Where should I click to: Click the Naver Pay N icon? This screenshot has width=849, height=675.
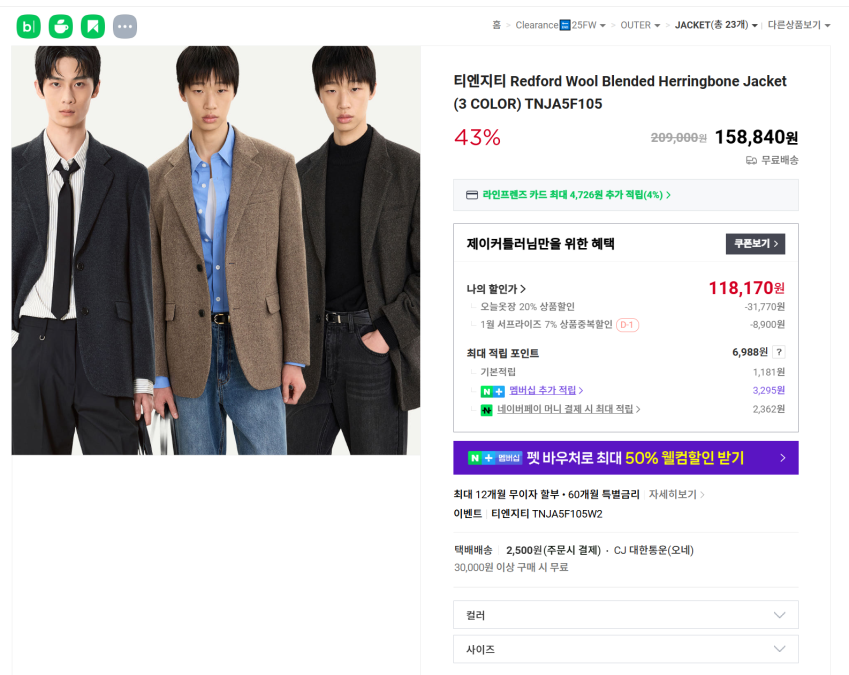pyautogui.click(x=487, y=410)
